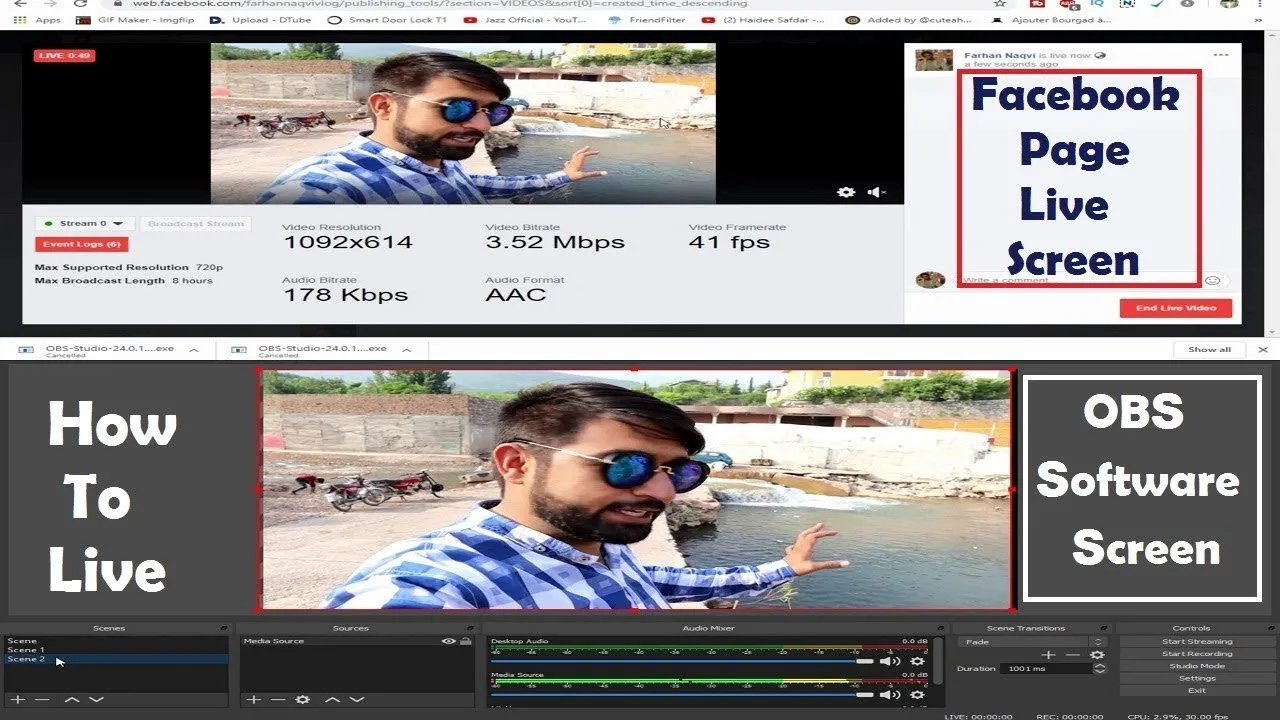This screenshot has width=1280, height=720.
Task: Remove selected source with minus icon
Action: coord(278,699)
